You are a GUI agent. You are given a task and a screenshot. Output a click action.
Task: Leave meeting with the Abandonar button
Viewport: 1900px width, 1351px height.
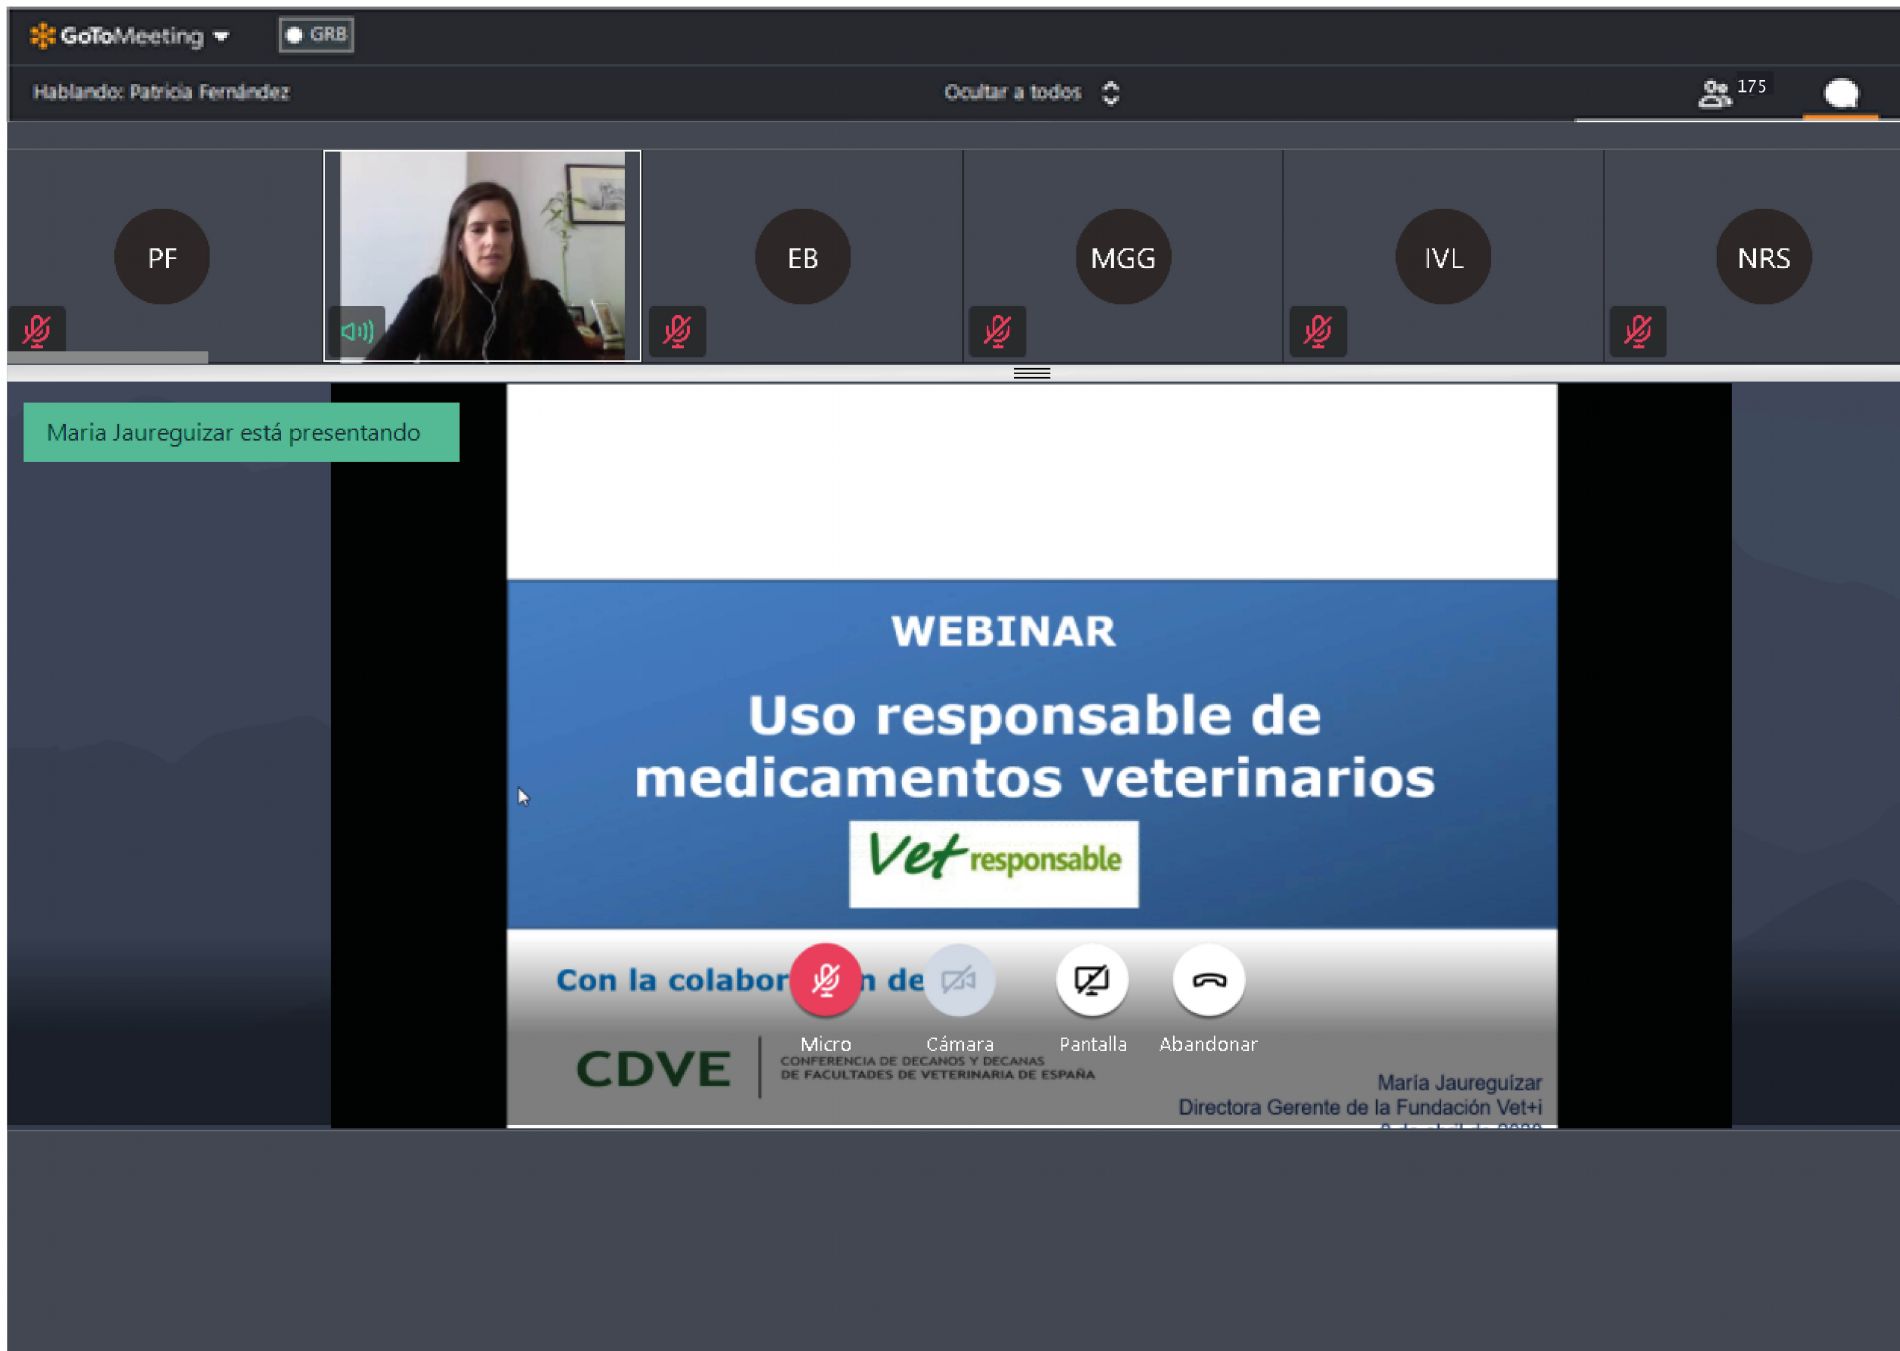coord(1208,980)
